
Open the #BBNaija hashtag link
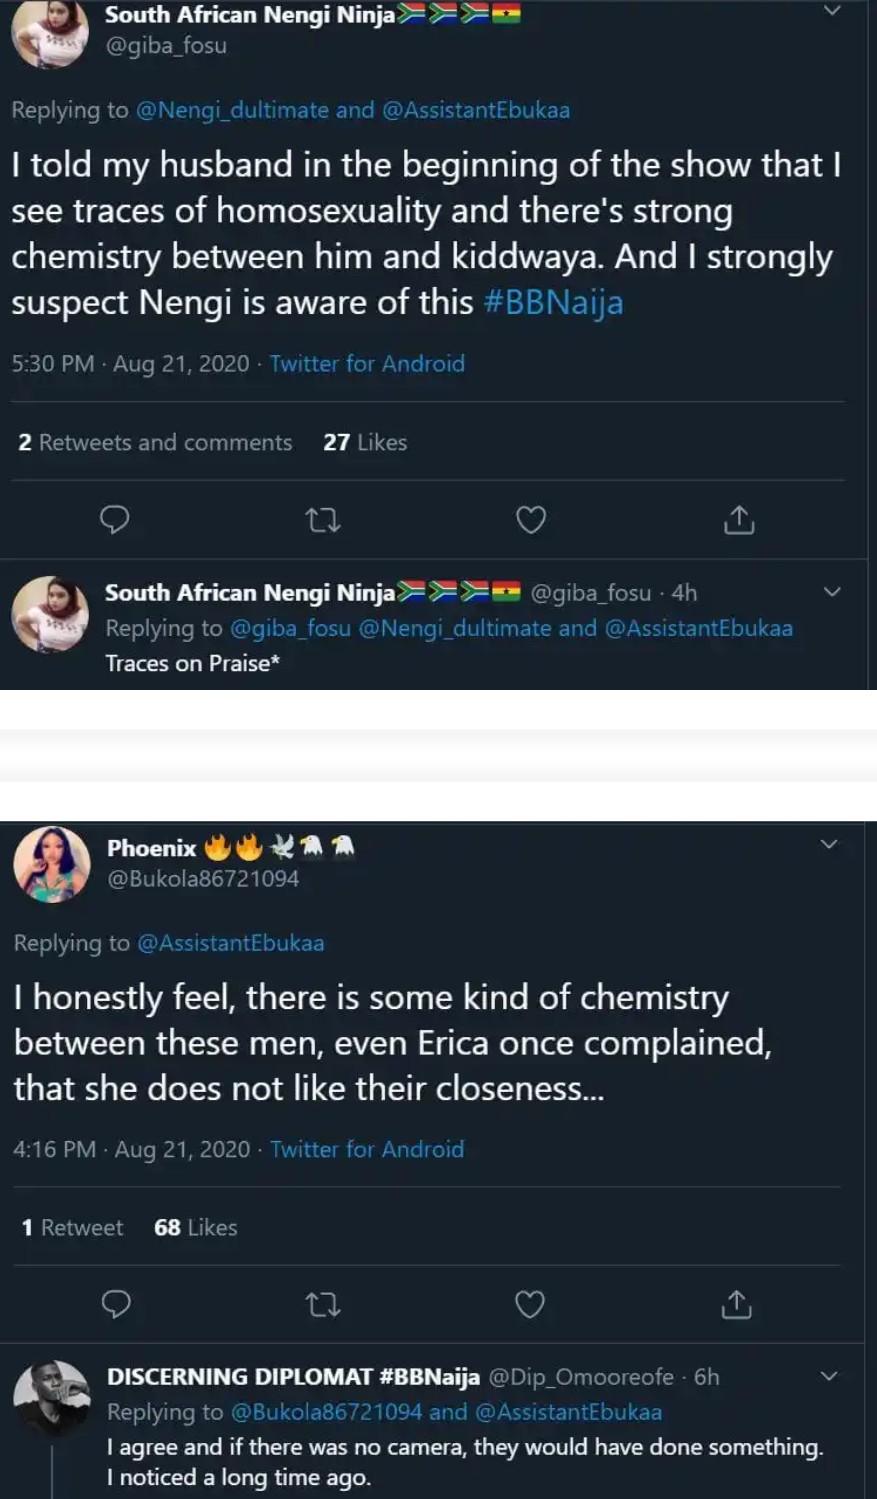[553, 302]
